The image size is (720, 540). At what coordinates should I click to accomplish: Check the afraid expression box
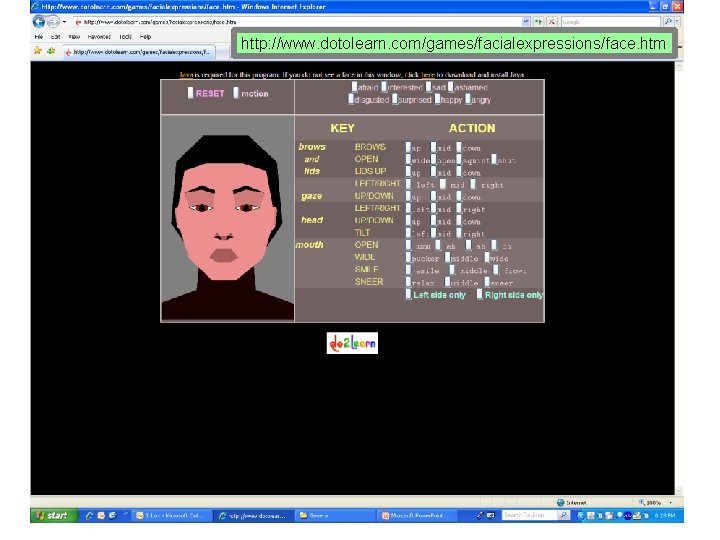354,86
